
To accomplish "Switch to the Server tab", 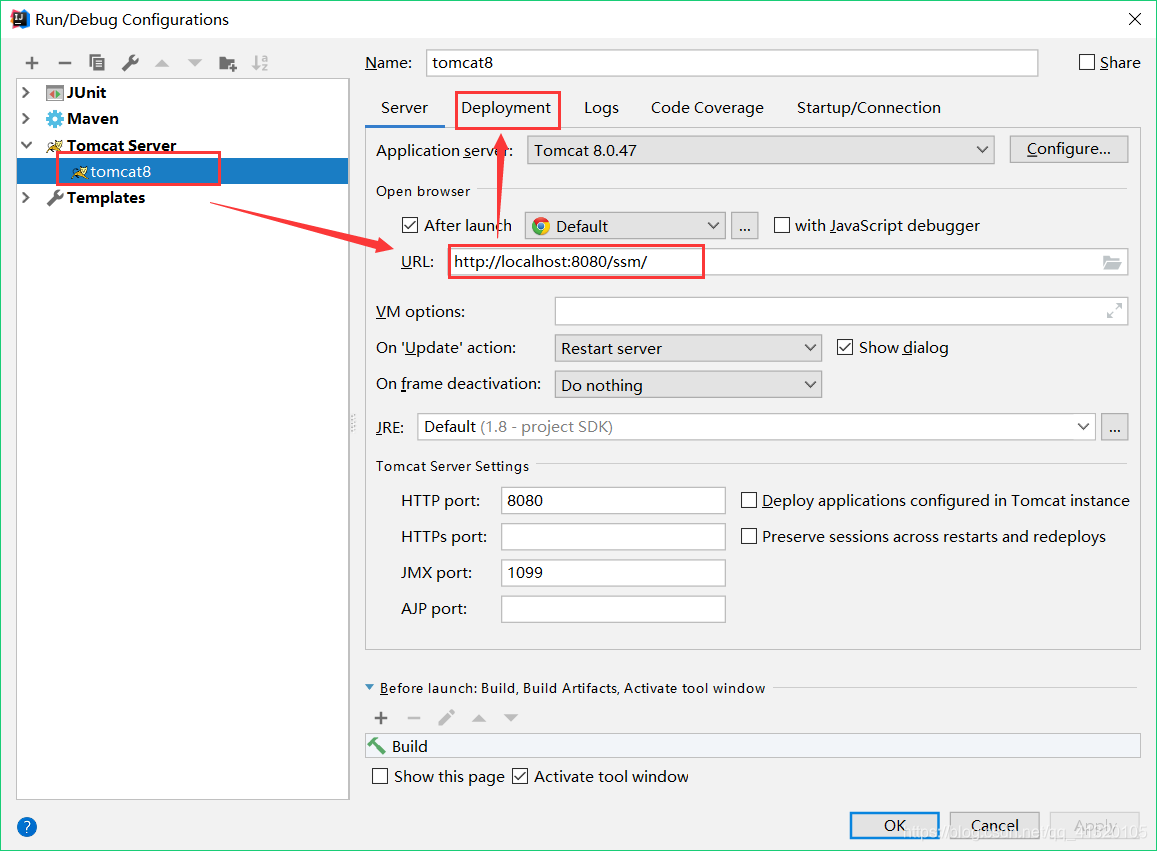I will click(x=404, y=108).
